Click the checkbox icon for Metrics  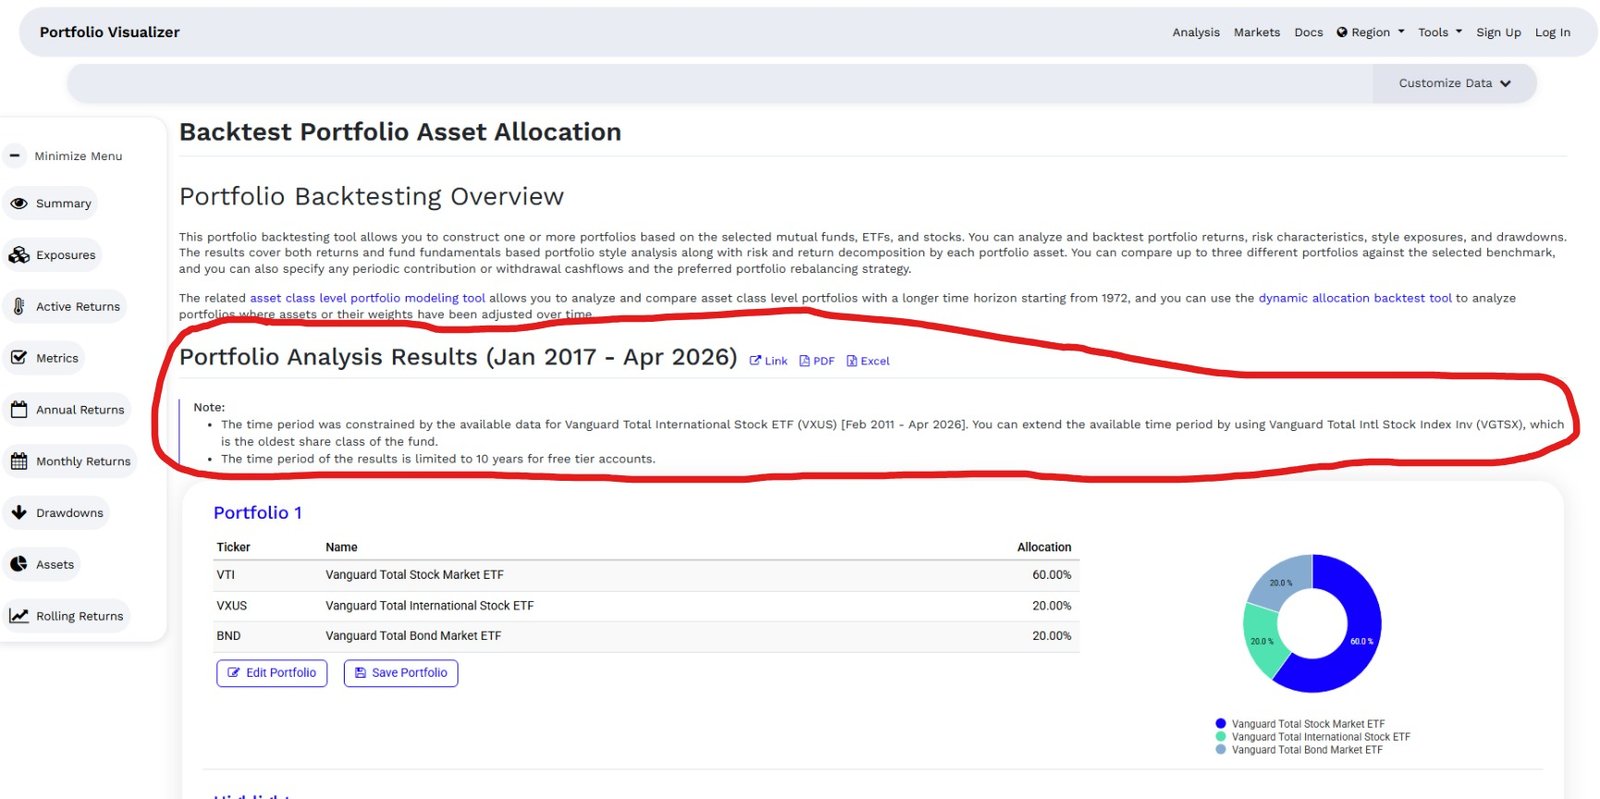pos(19,358)
